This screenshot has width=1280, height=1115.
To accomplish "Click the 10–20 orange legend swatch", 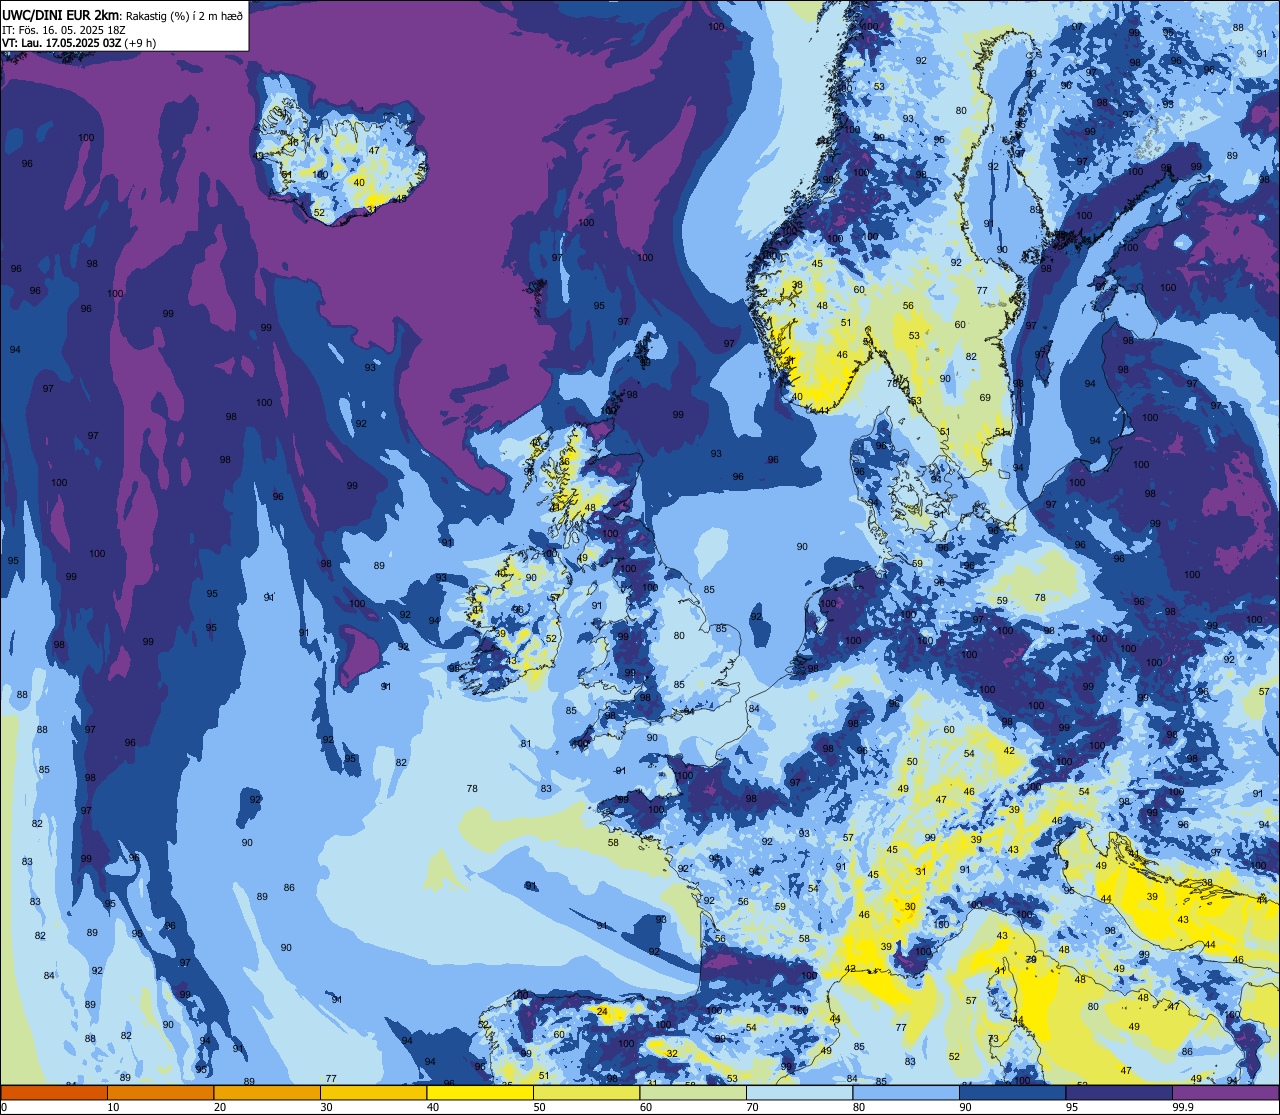I will tap(160, 1092).
